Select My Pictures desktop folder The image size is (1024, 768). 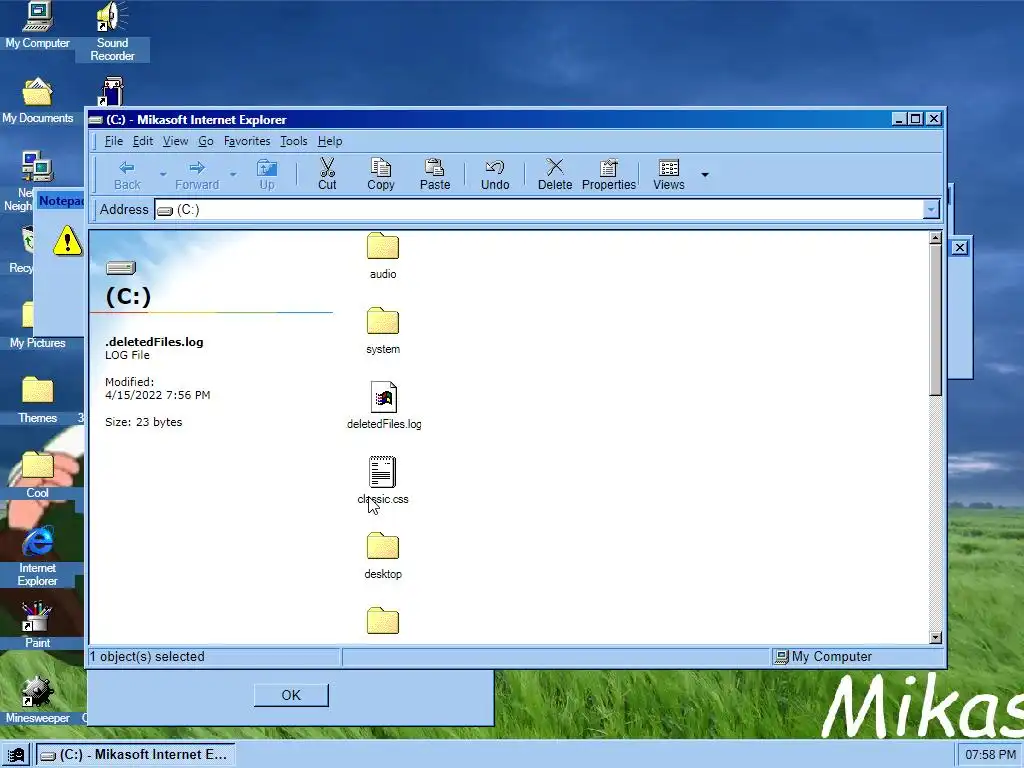pyautogui.click(x=37, y=327)
